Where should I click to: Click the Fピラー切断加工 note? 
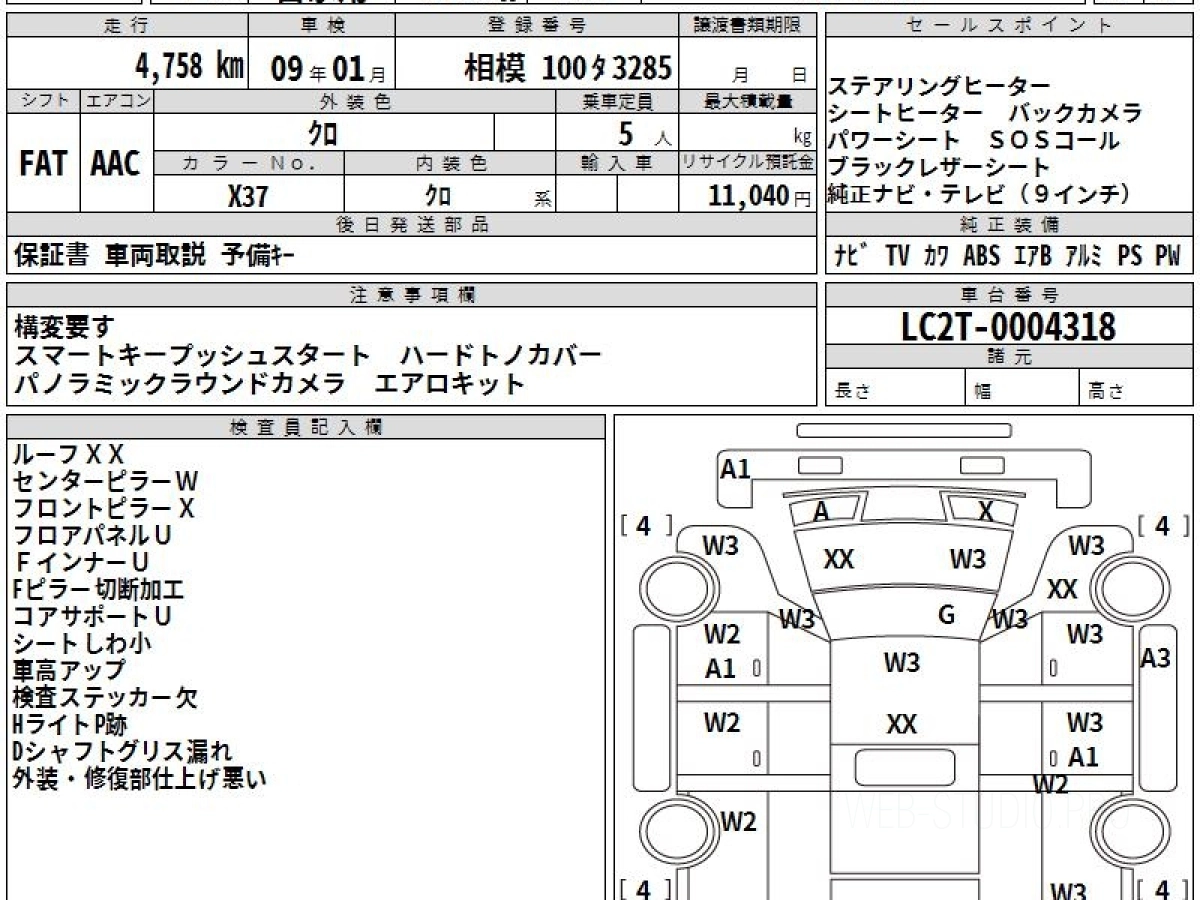point(98,590)
